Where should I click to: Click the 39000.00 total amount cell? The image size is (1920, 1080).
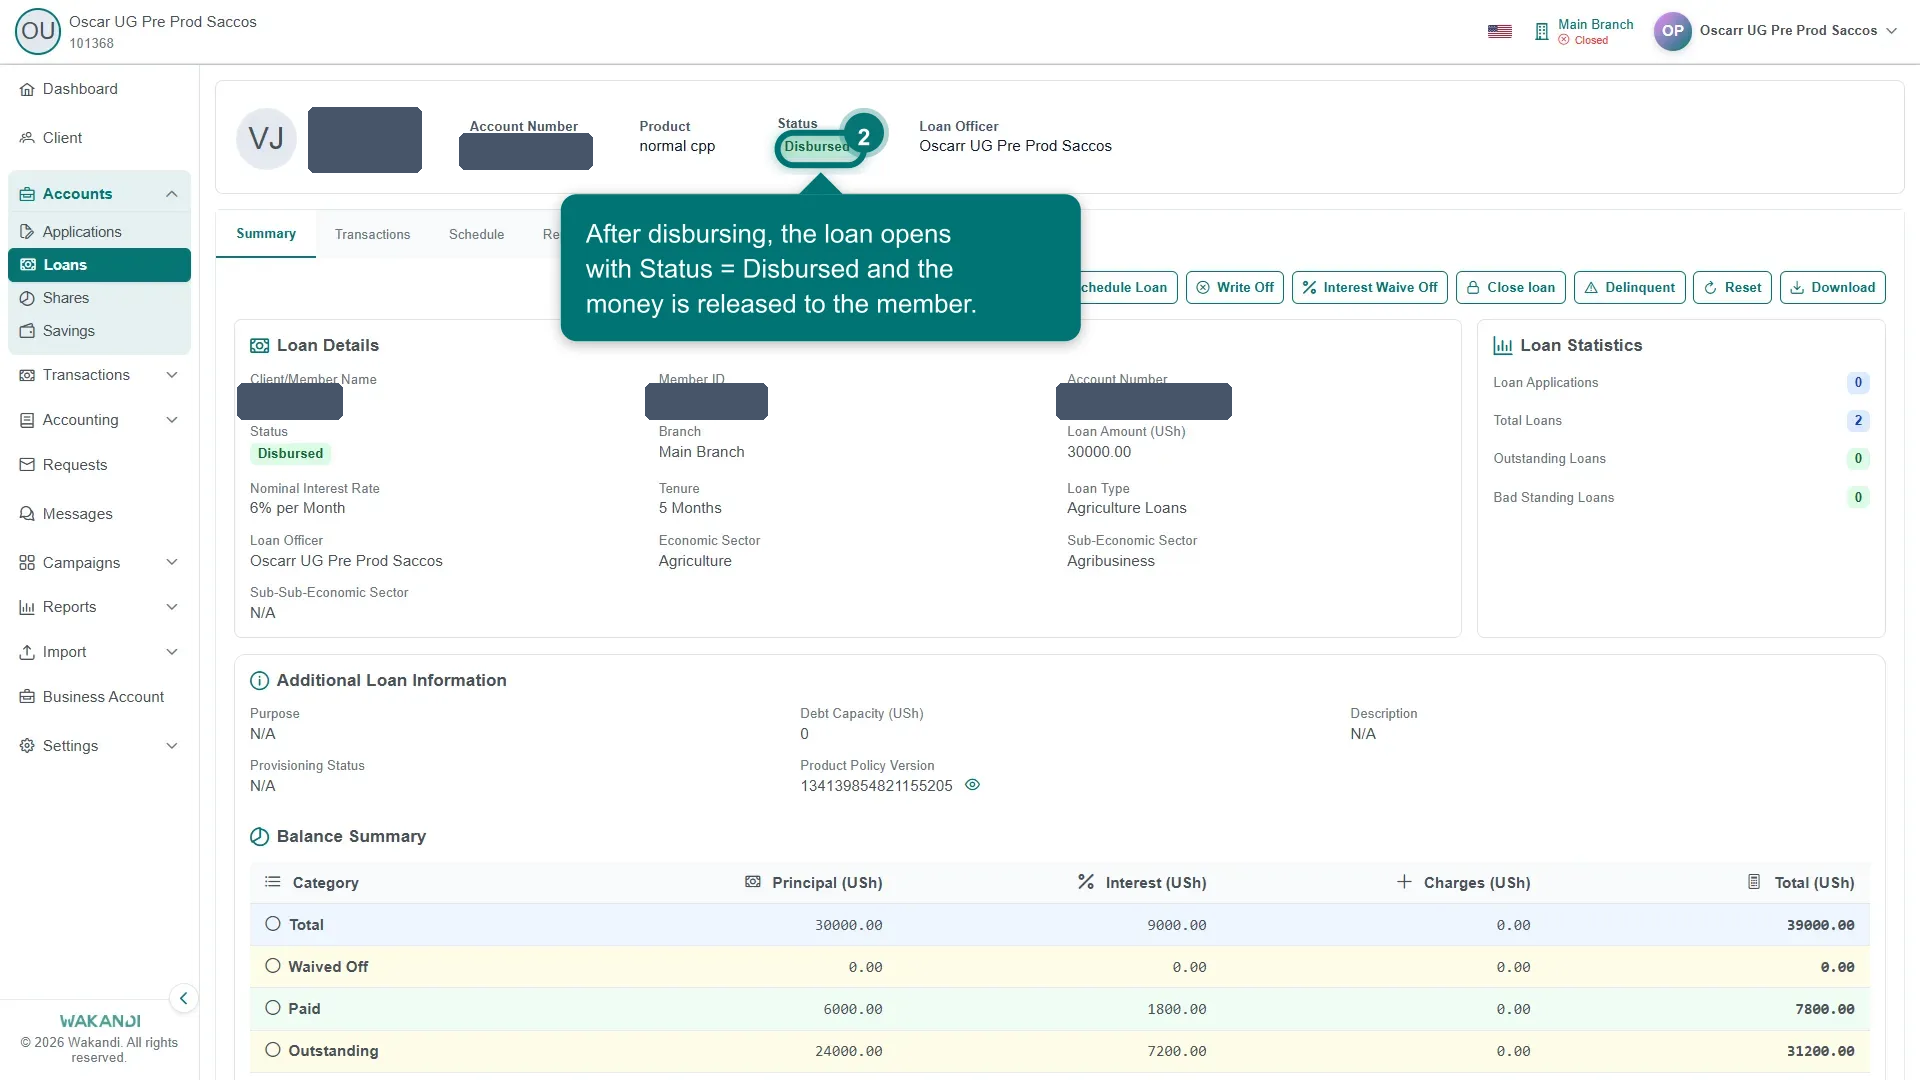(1820, 925)
